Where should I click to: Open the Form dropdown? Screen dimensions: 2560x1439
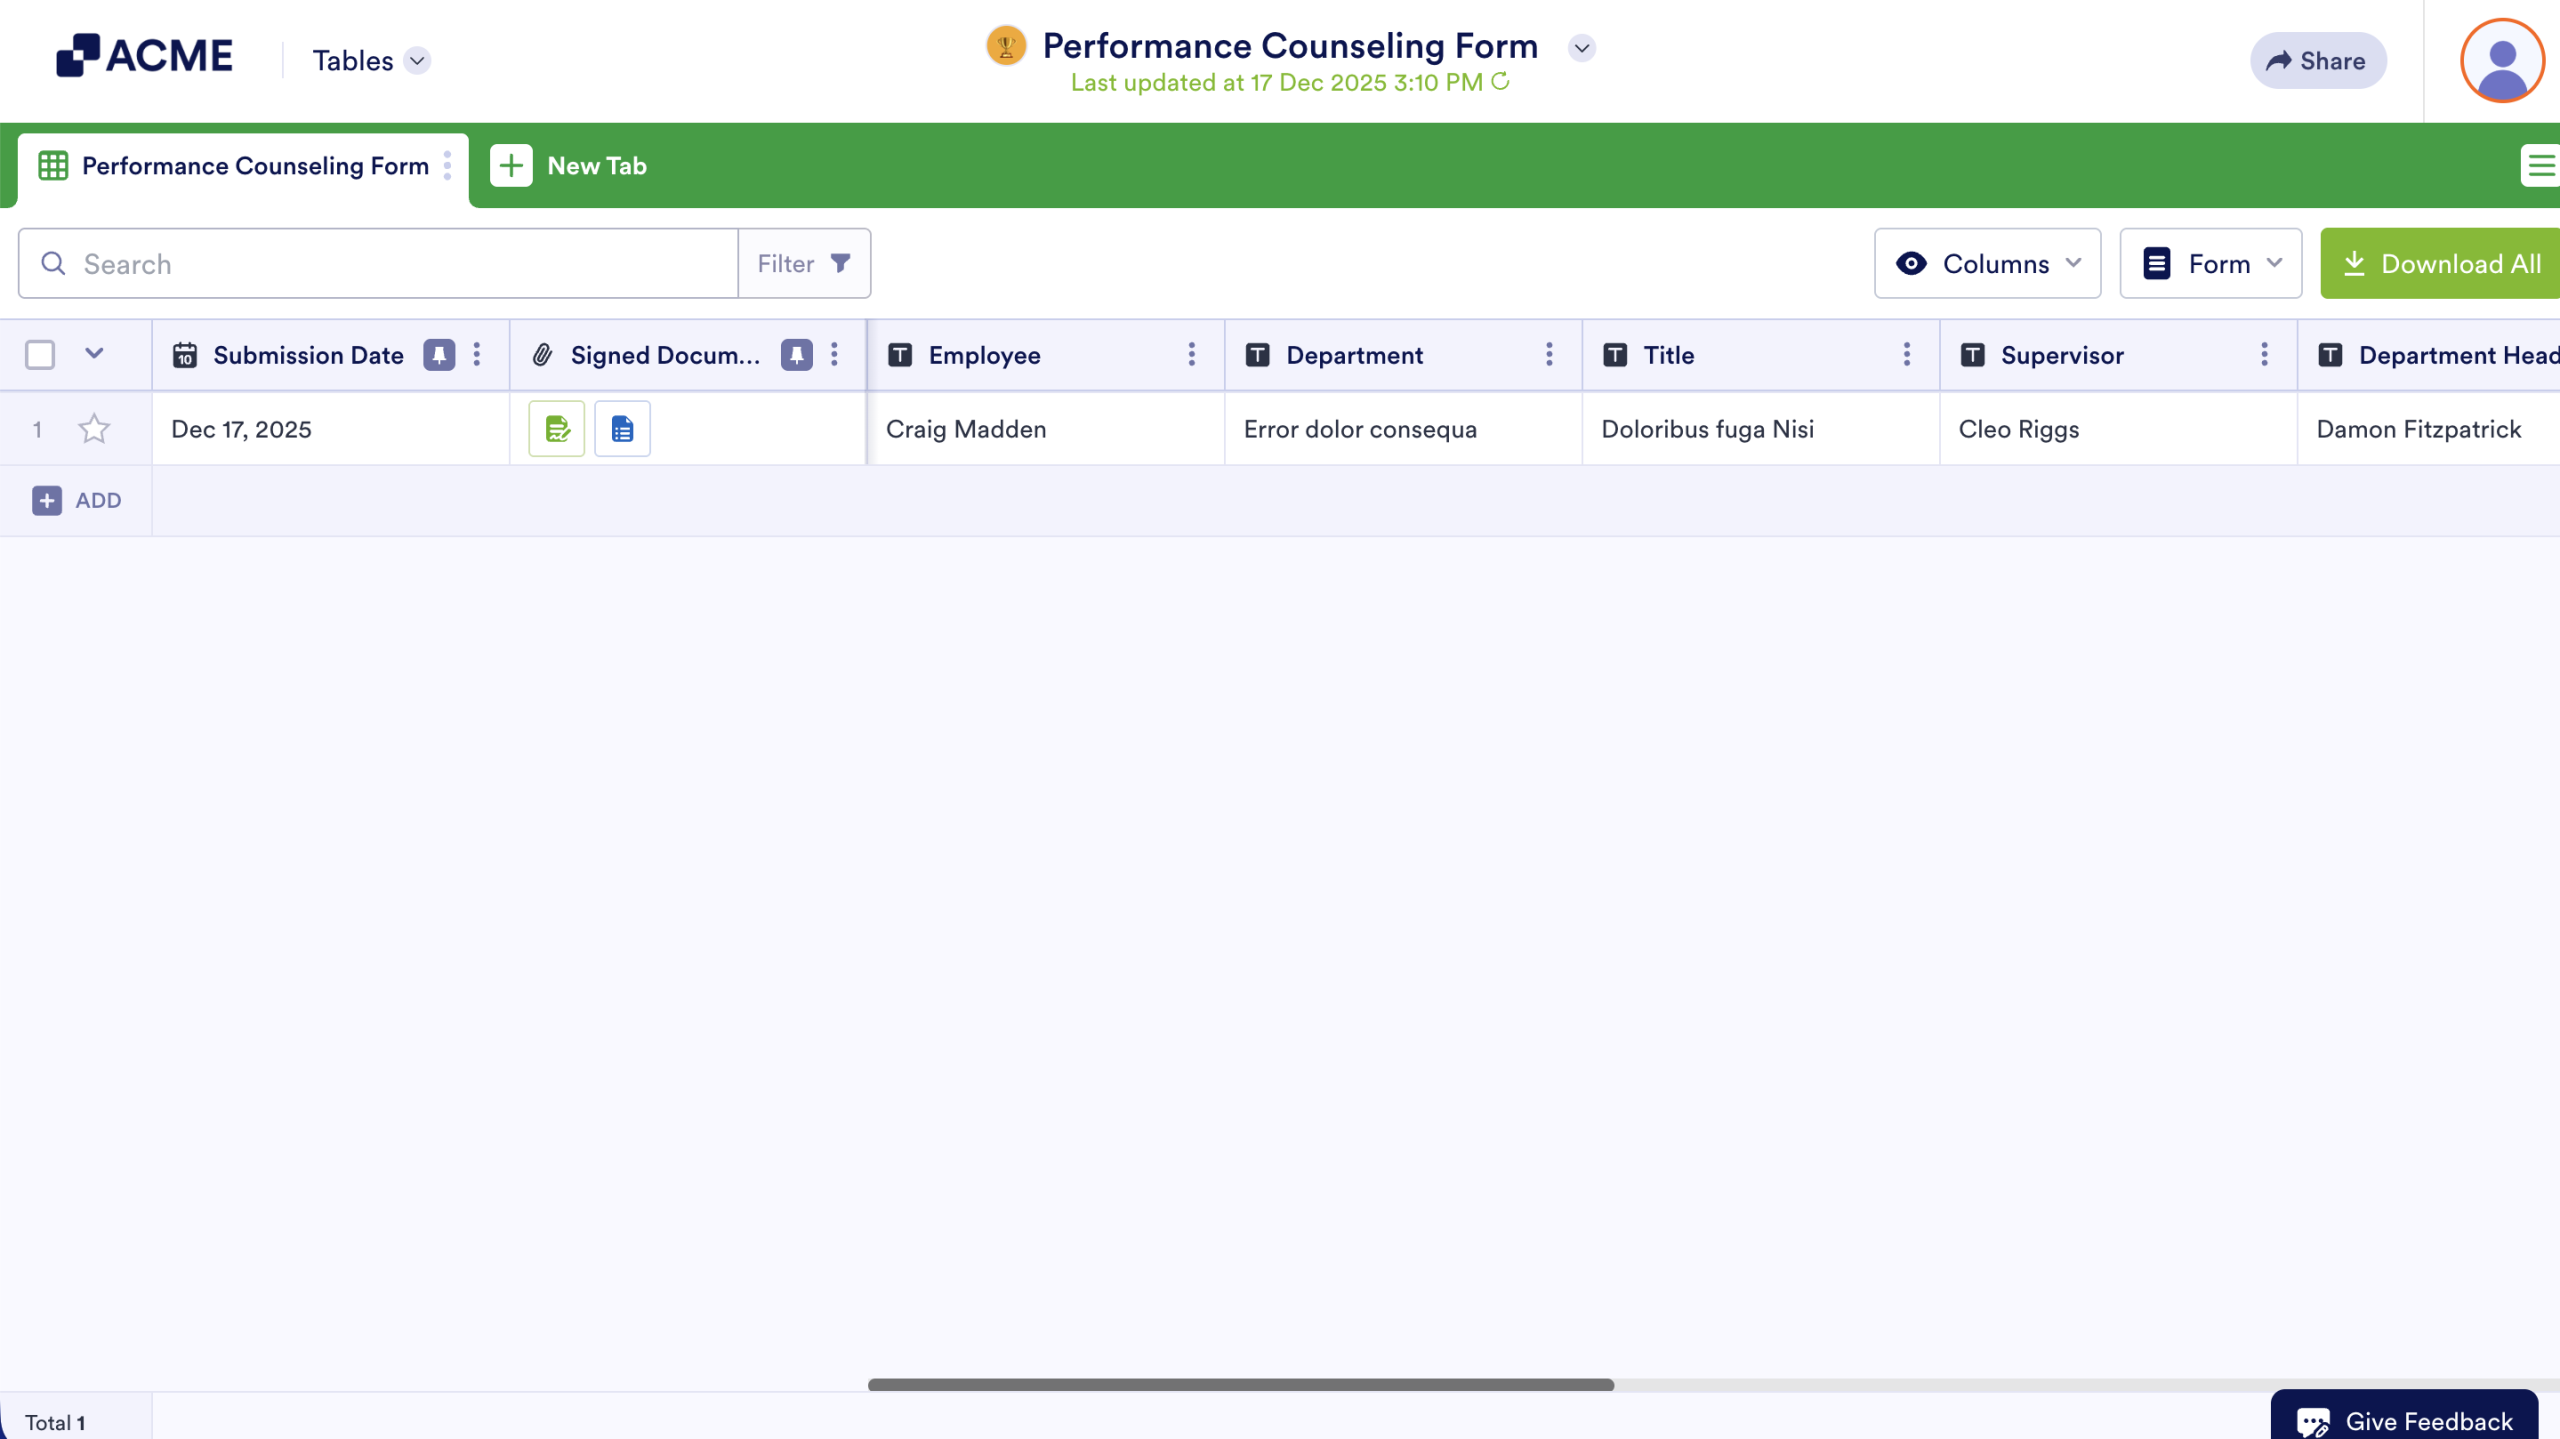click(2210, 264)
